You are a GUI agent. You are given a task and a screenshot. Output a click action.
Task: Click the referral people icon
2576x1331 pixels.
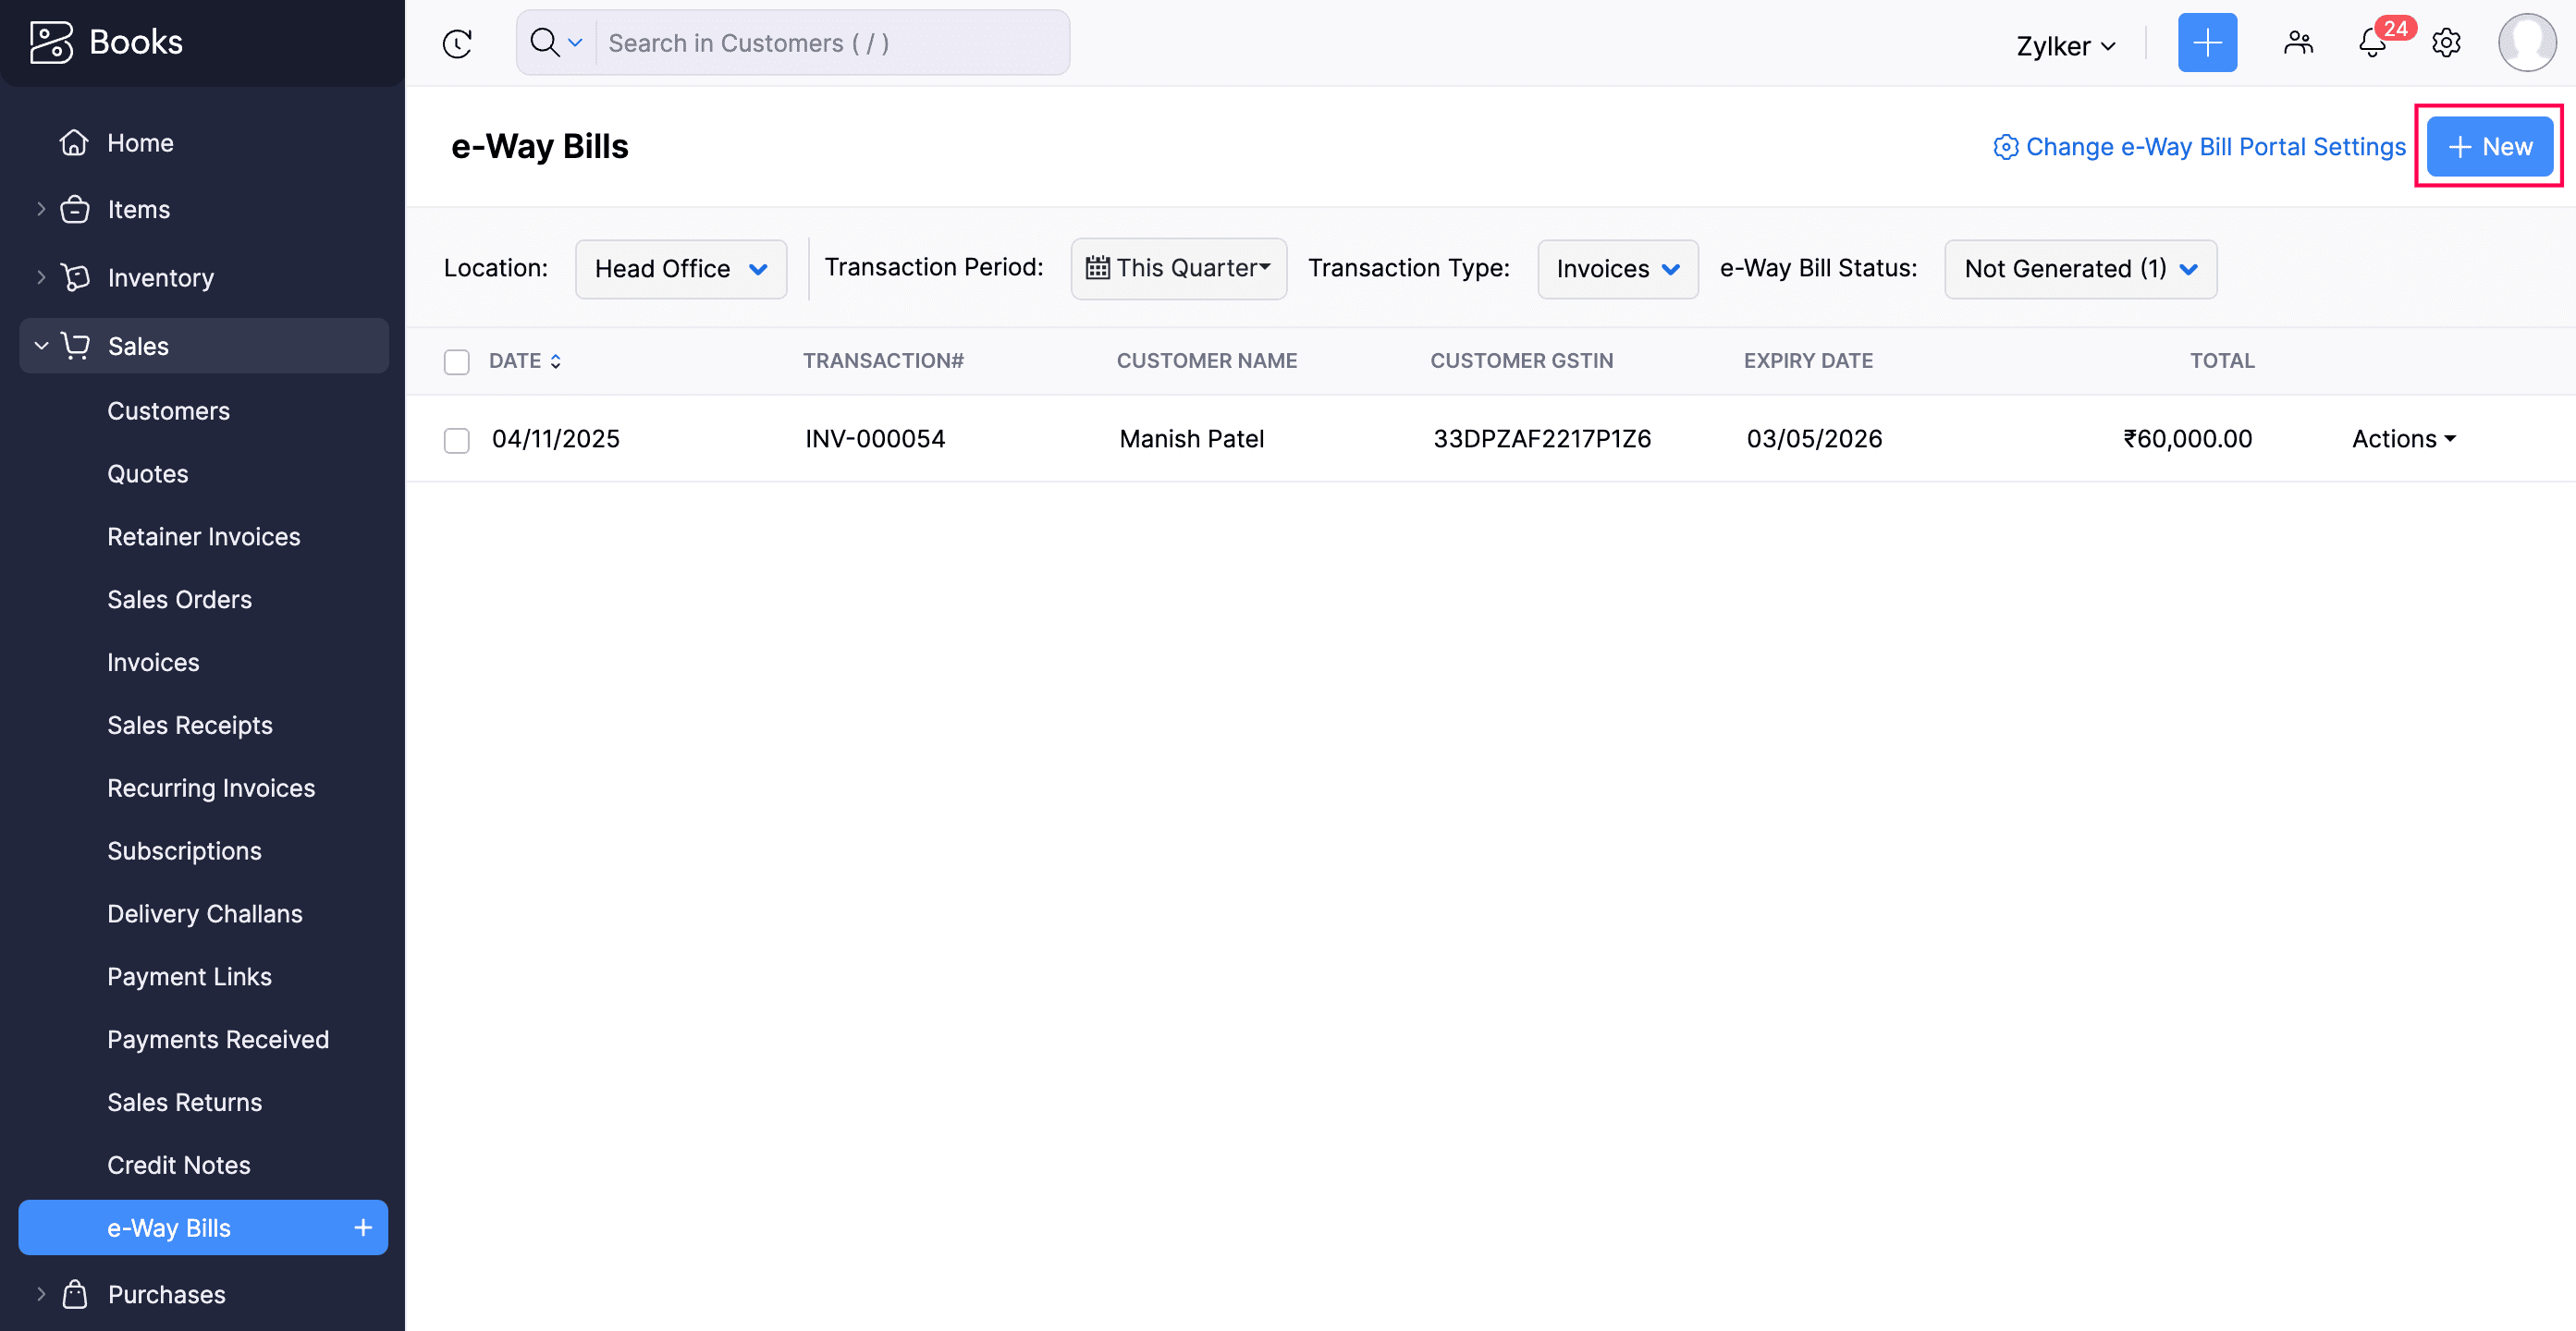click(x=2298, y=43)
